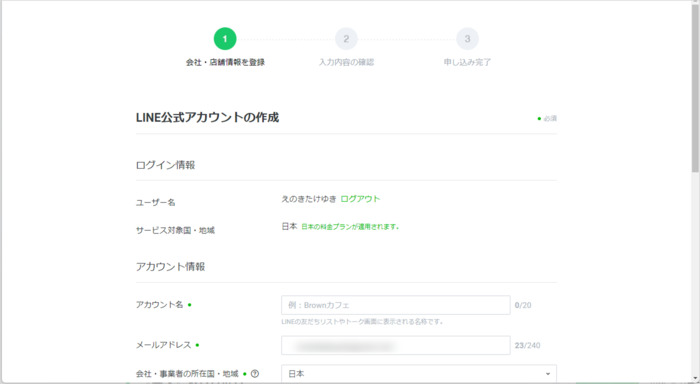
Task: Click the ログイン情報 section heading
Action: 166,165
